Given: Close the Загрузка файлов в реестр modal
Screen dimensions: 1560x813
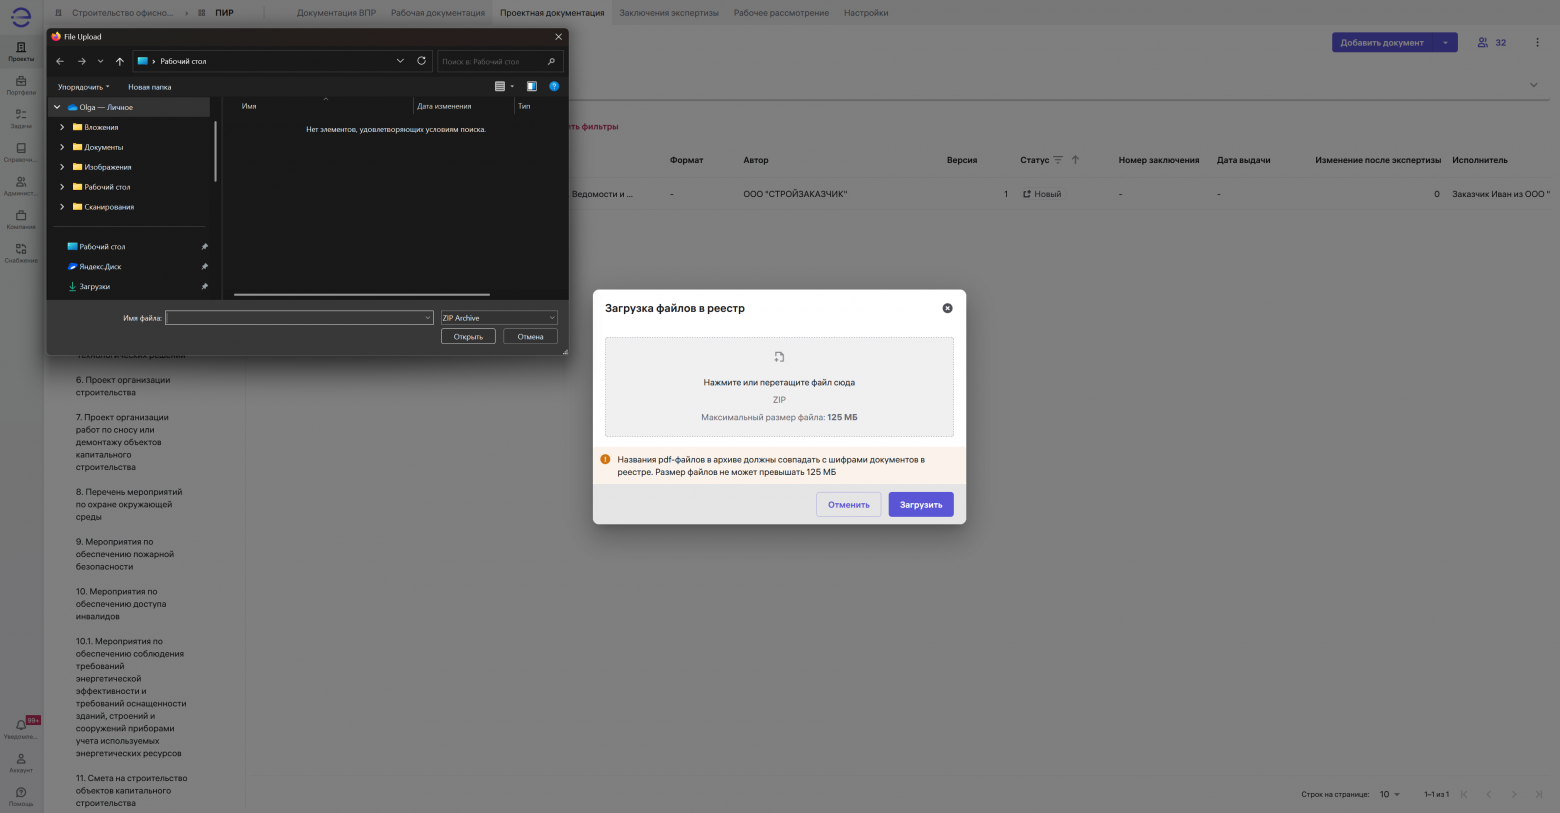Looking at the screenshot, I should point(947,308).
